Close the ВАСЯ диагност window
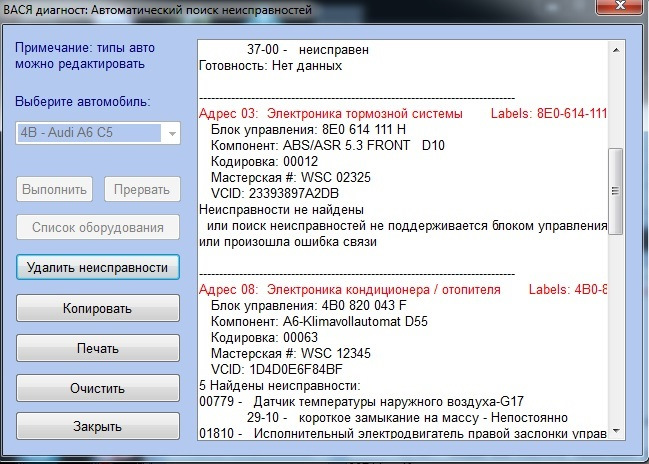The image size is (649, 464). pyautogui.click(x=620, y=6)
